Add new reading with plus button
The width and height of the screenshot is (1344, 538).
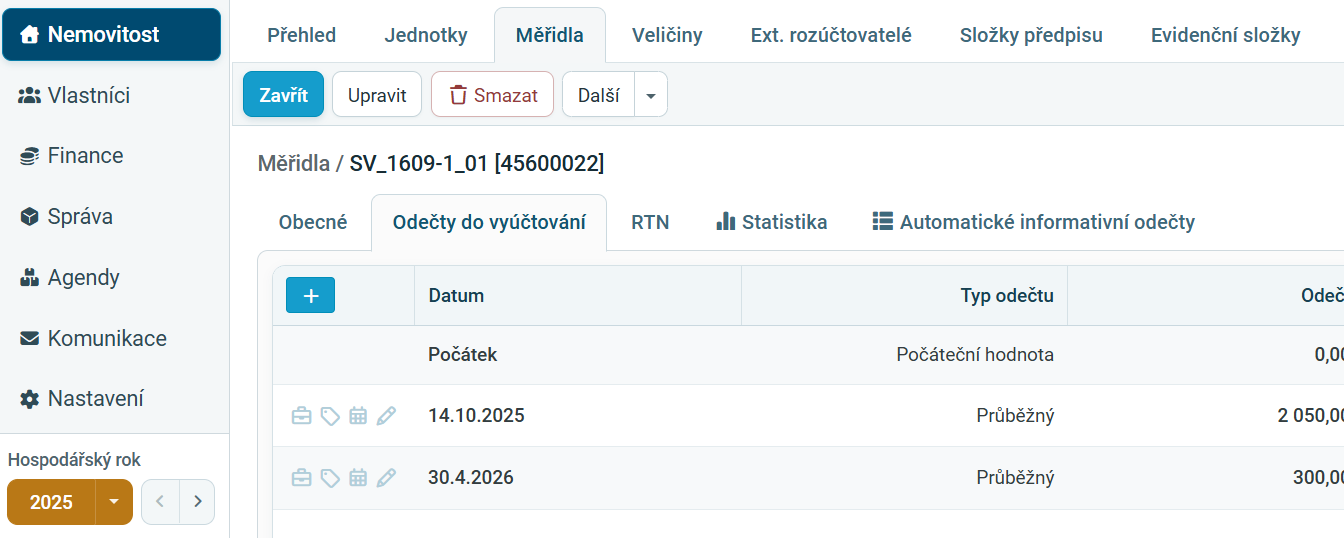(310, 295)
